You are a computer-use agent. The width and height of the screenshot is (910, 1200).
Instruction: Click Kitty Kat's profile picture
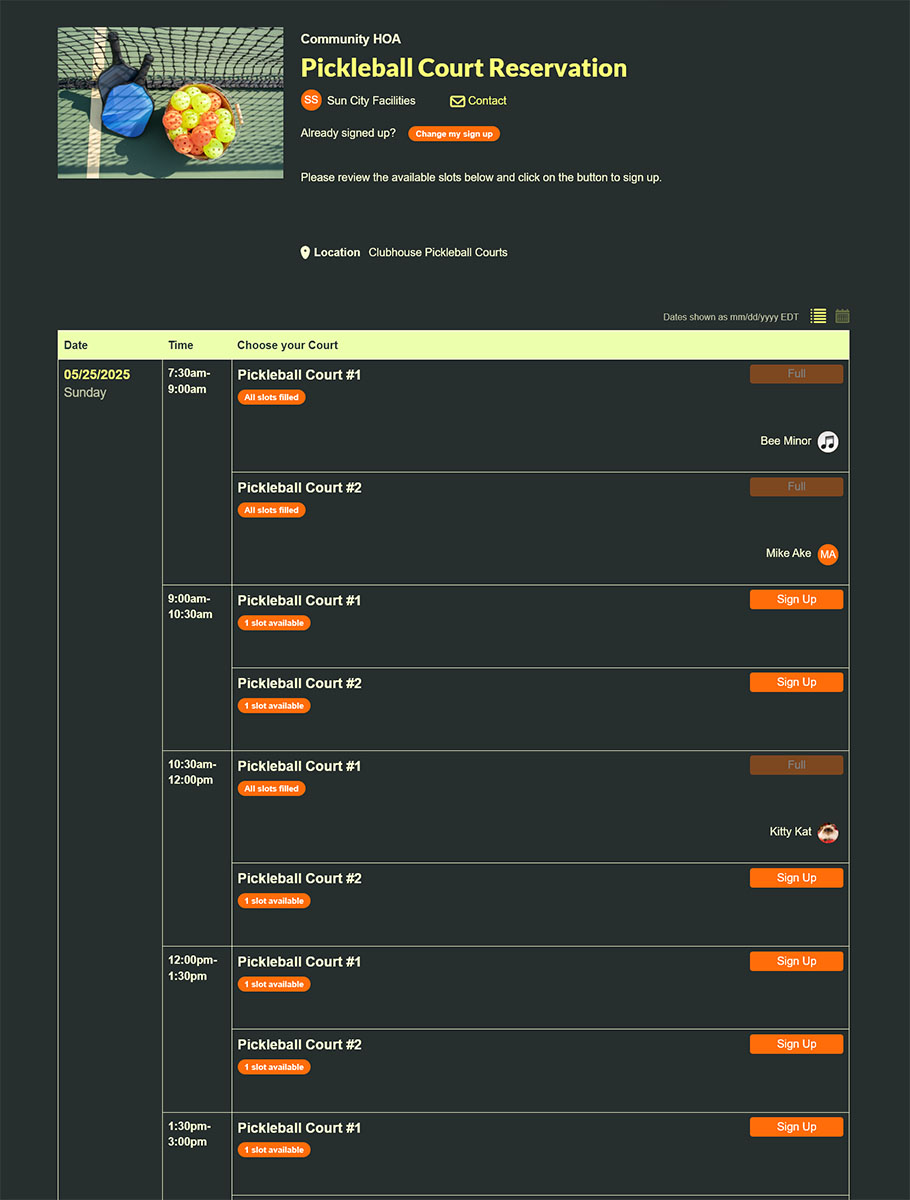(827, 832)
